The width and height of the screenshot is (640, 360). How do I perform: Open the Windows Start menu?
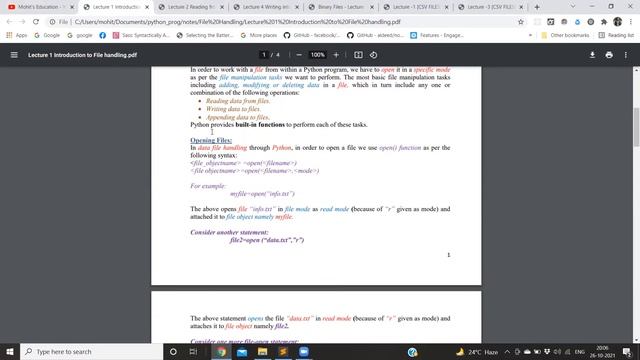coord(10,351)
